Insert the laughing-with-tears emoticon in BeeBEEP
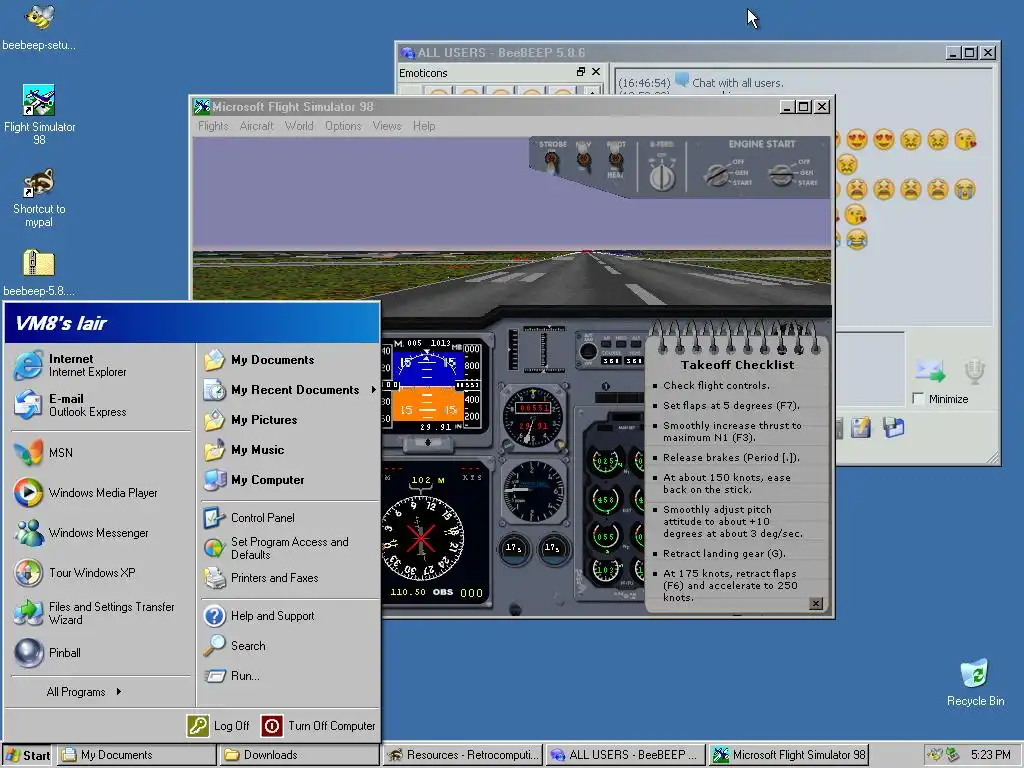Screen dimensions: 1024x768 (x=857, y=239)
